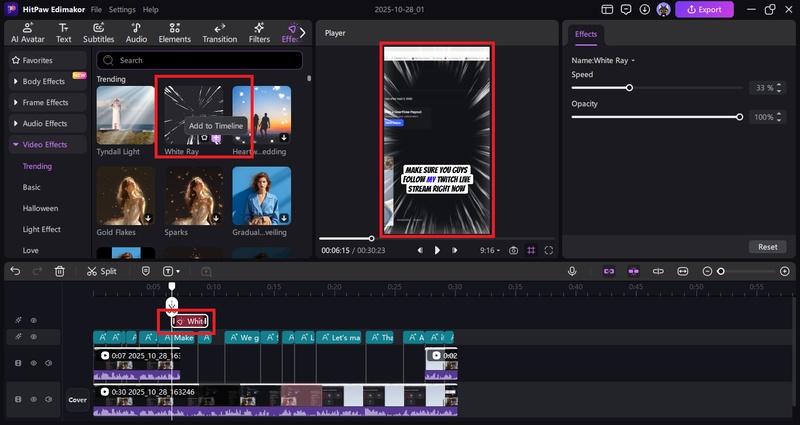This screenshot has height=425, width=800.
Task: Step forward one frame in player
Action: pyautogui.click(x=454, y=251)
